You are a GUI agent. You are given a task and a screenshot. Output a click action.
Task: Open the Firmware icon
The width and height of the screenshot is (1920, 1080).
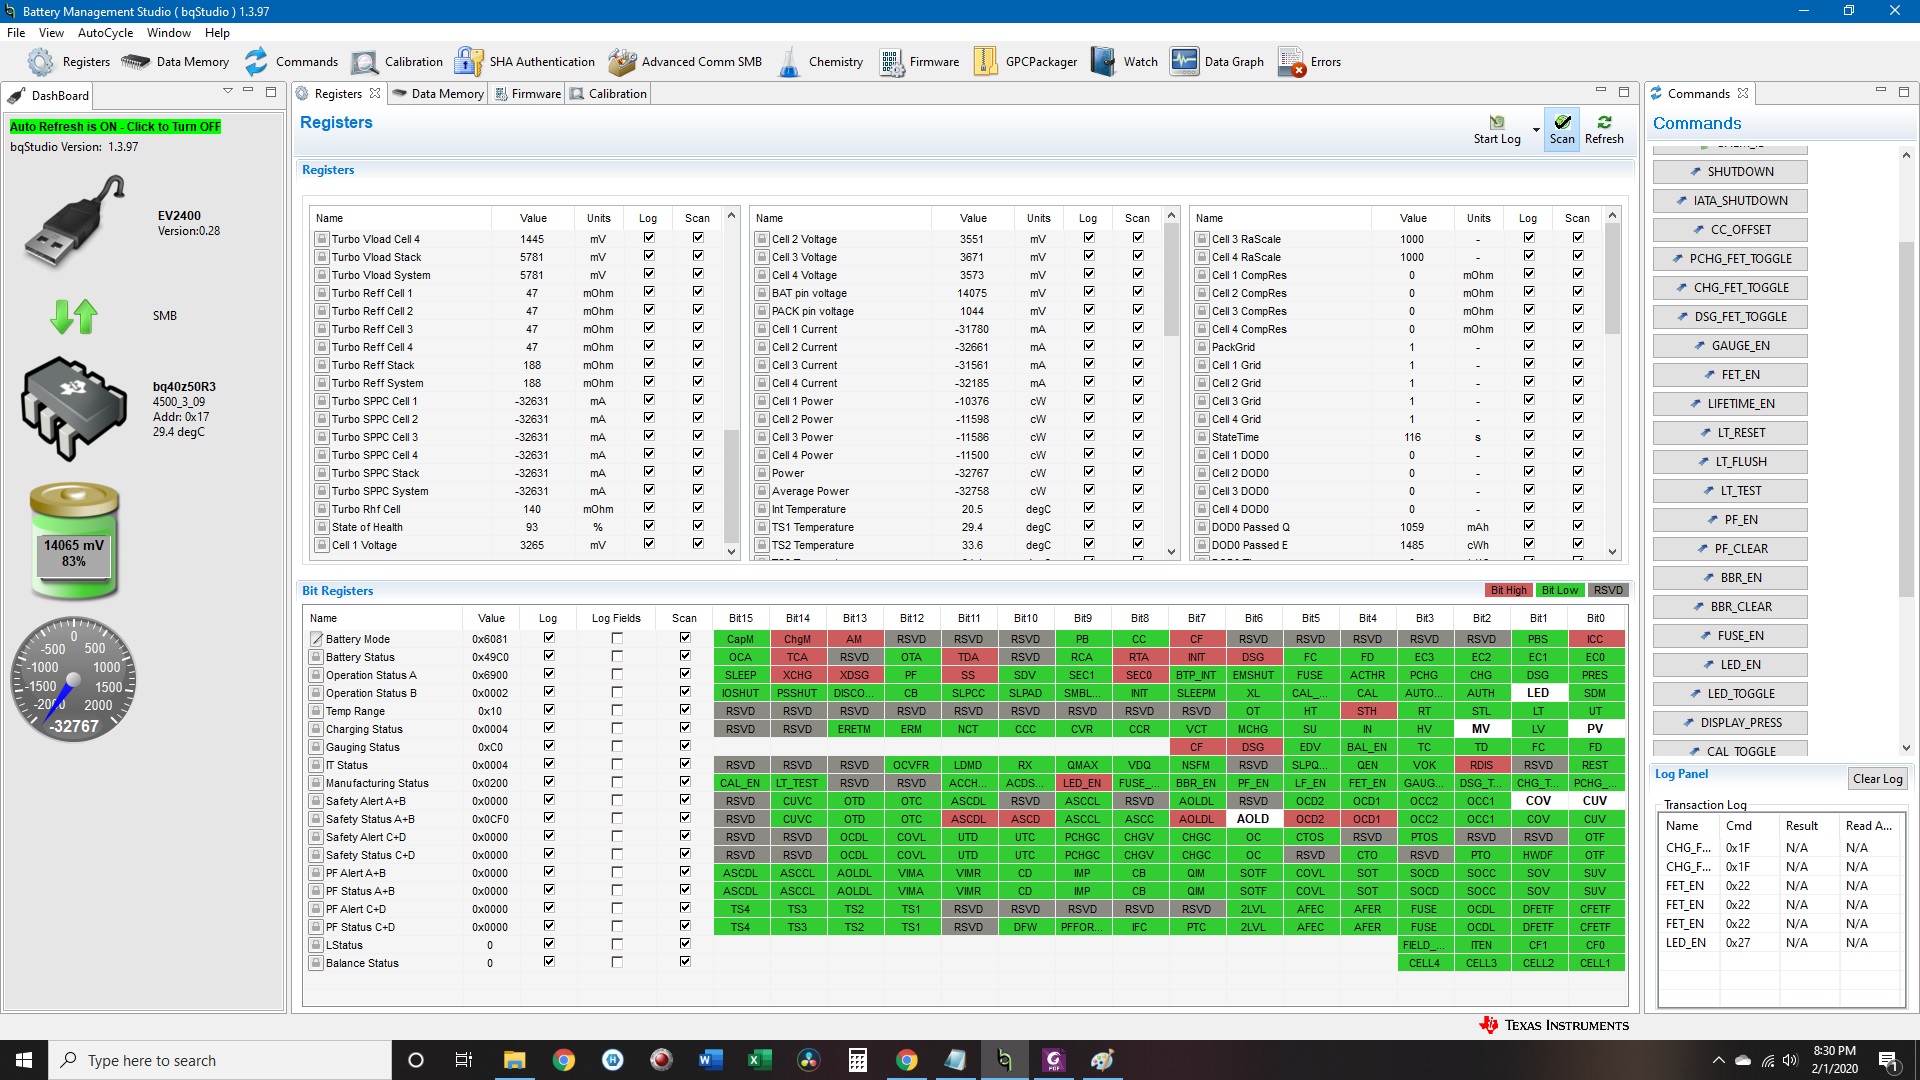click(886, 61)
